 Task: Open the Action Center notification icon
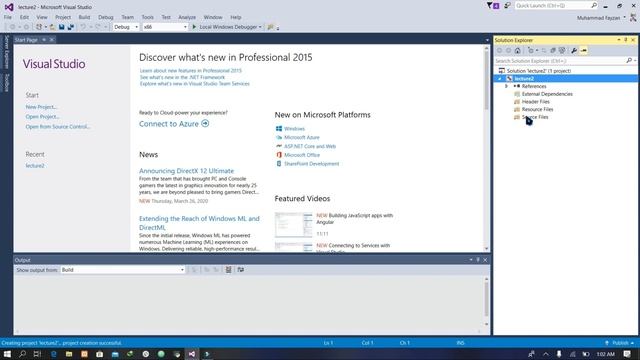pos(627,354)
